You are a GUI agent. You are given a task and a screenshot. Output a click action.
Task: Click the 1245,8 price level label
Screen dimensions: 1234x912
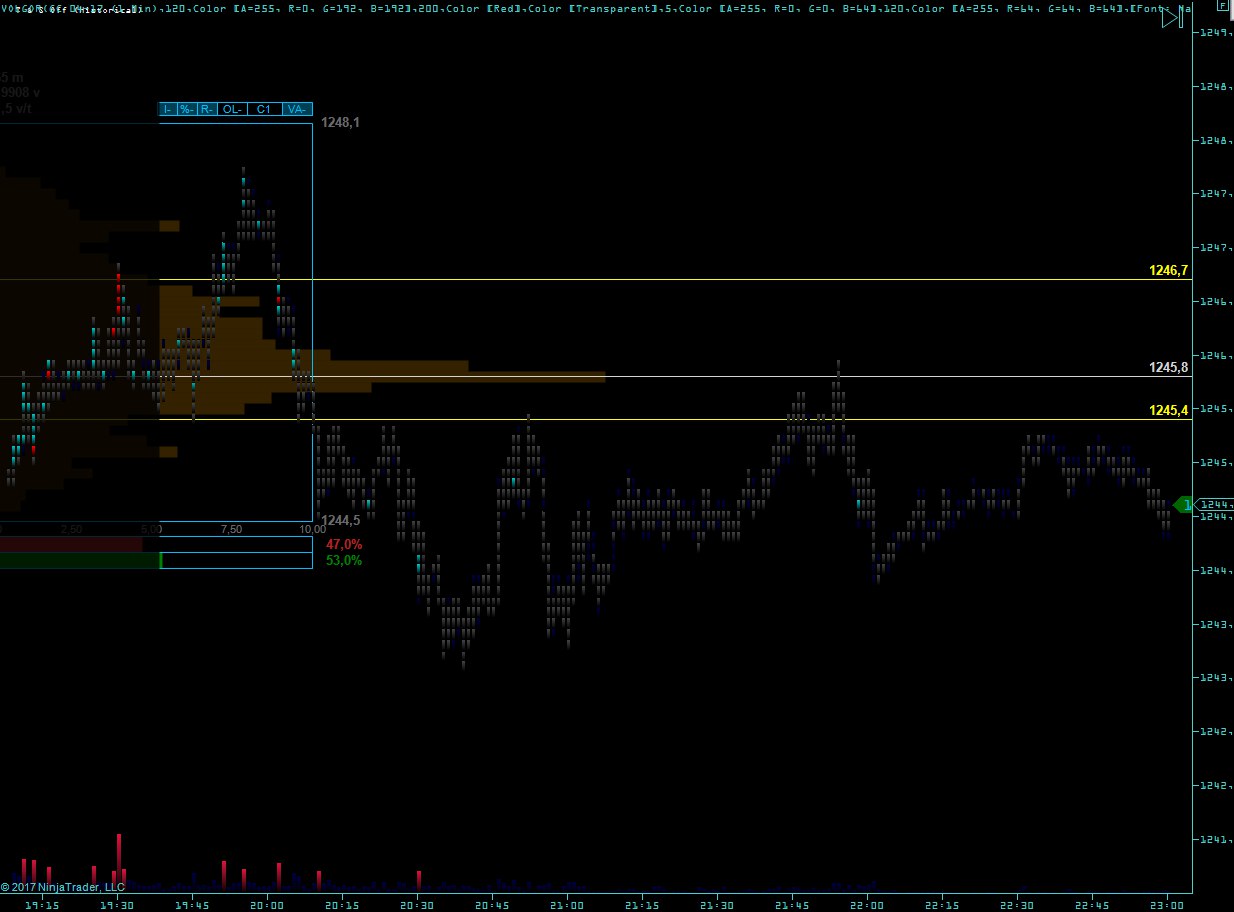point(1168,368)
